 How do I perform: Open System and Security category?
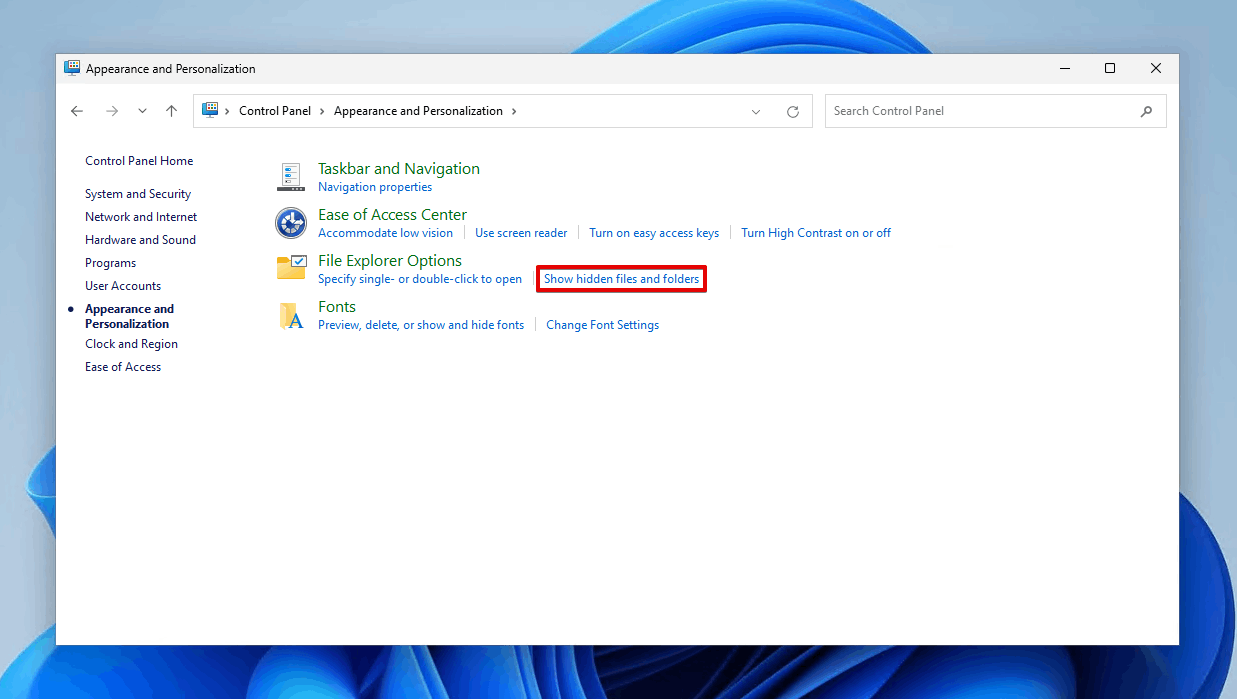pos(138,194)
